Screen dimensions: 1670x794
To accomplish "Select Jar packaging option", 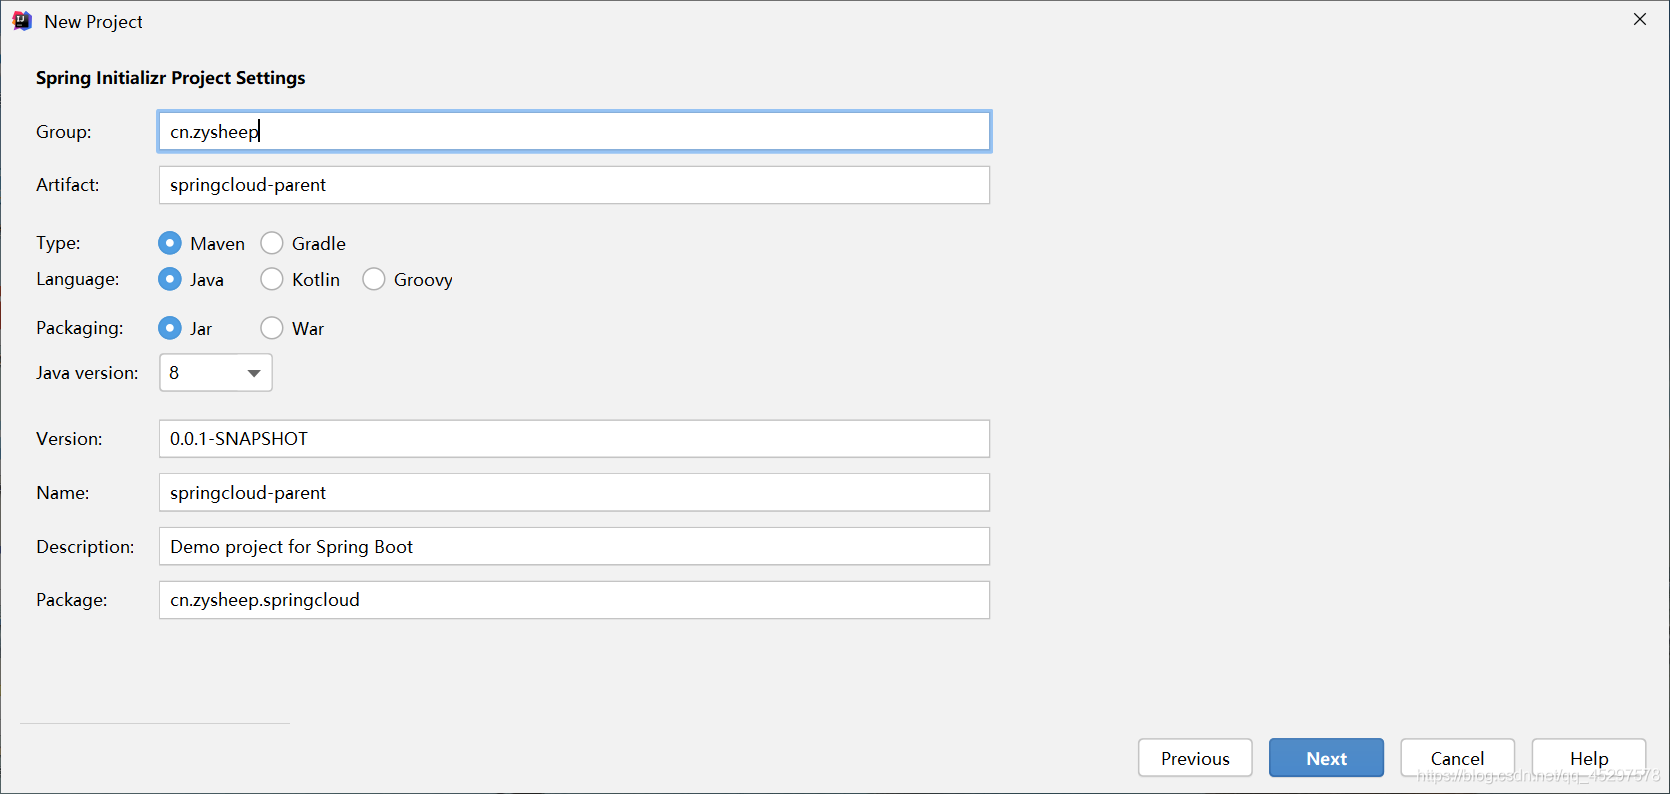I will 170,328.
